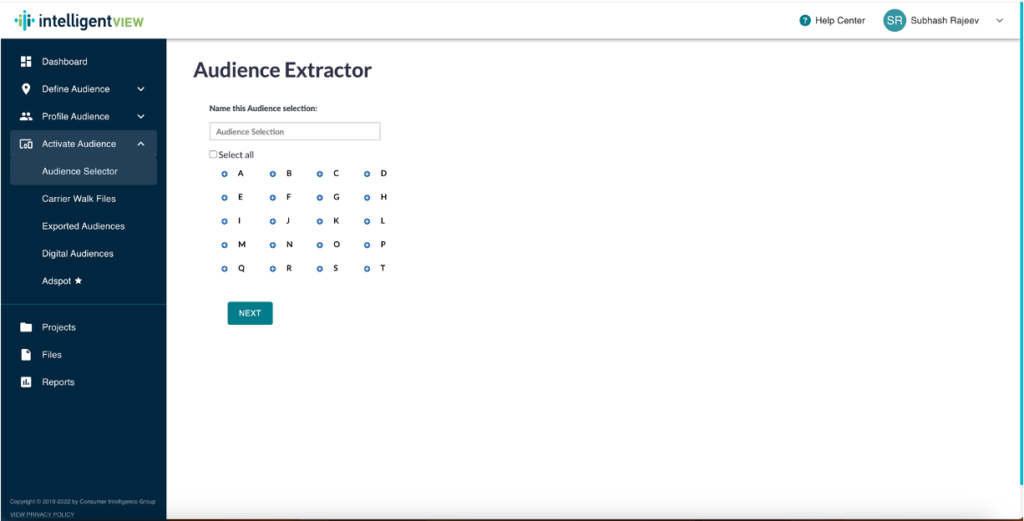Screen dimensions: 1024x521
Task: Open the View Privacy Policy link
Action: (42, 514)
